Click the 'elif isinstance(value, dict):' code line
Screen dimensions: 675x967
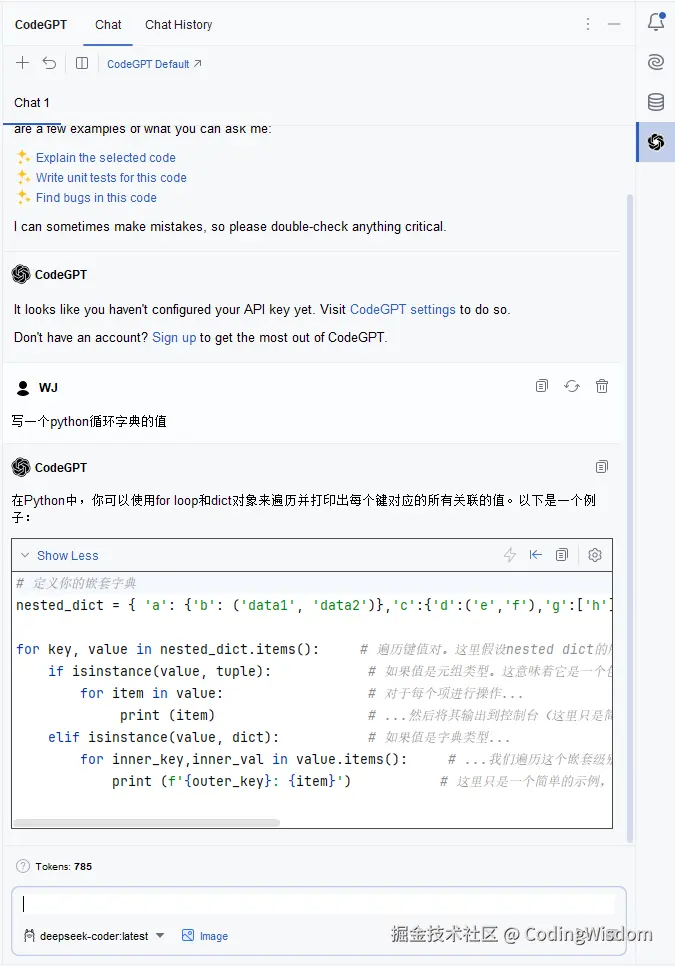(163, 737)
